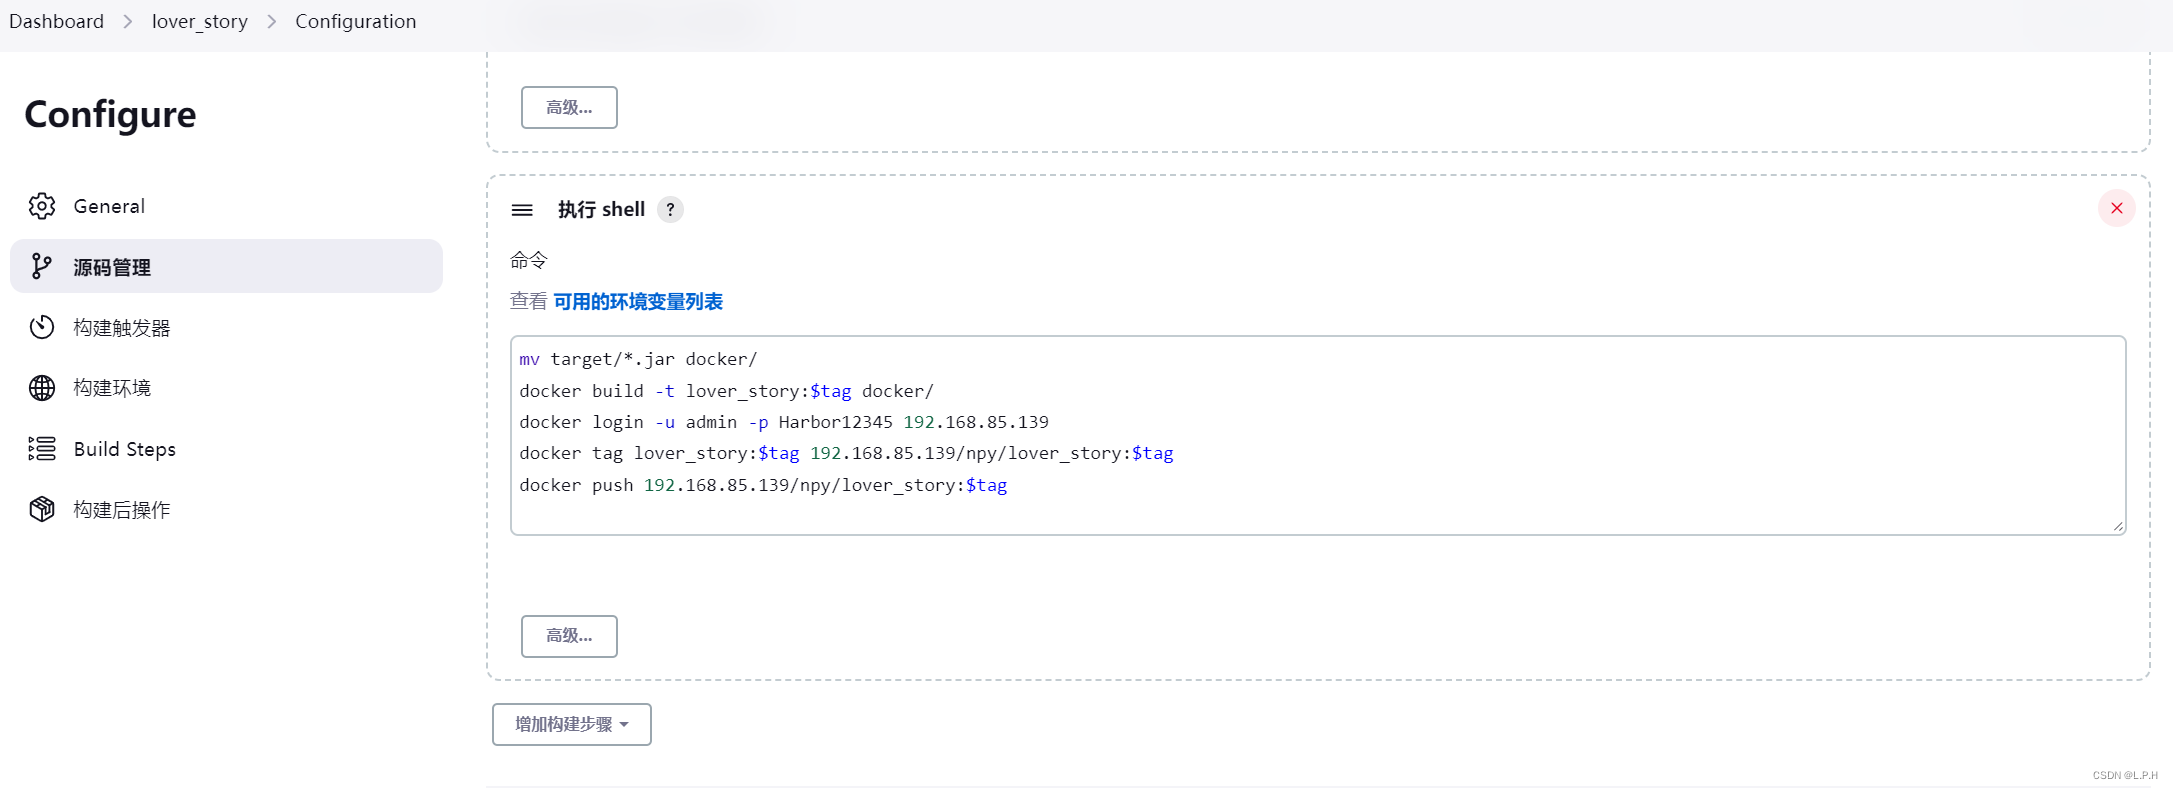Click inside the shell command textarea
The height and width of the screenshot is (789, 2173).
pos(1318,435)
